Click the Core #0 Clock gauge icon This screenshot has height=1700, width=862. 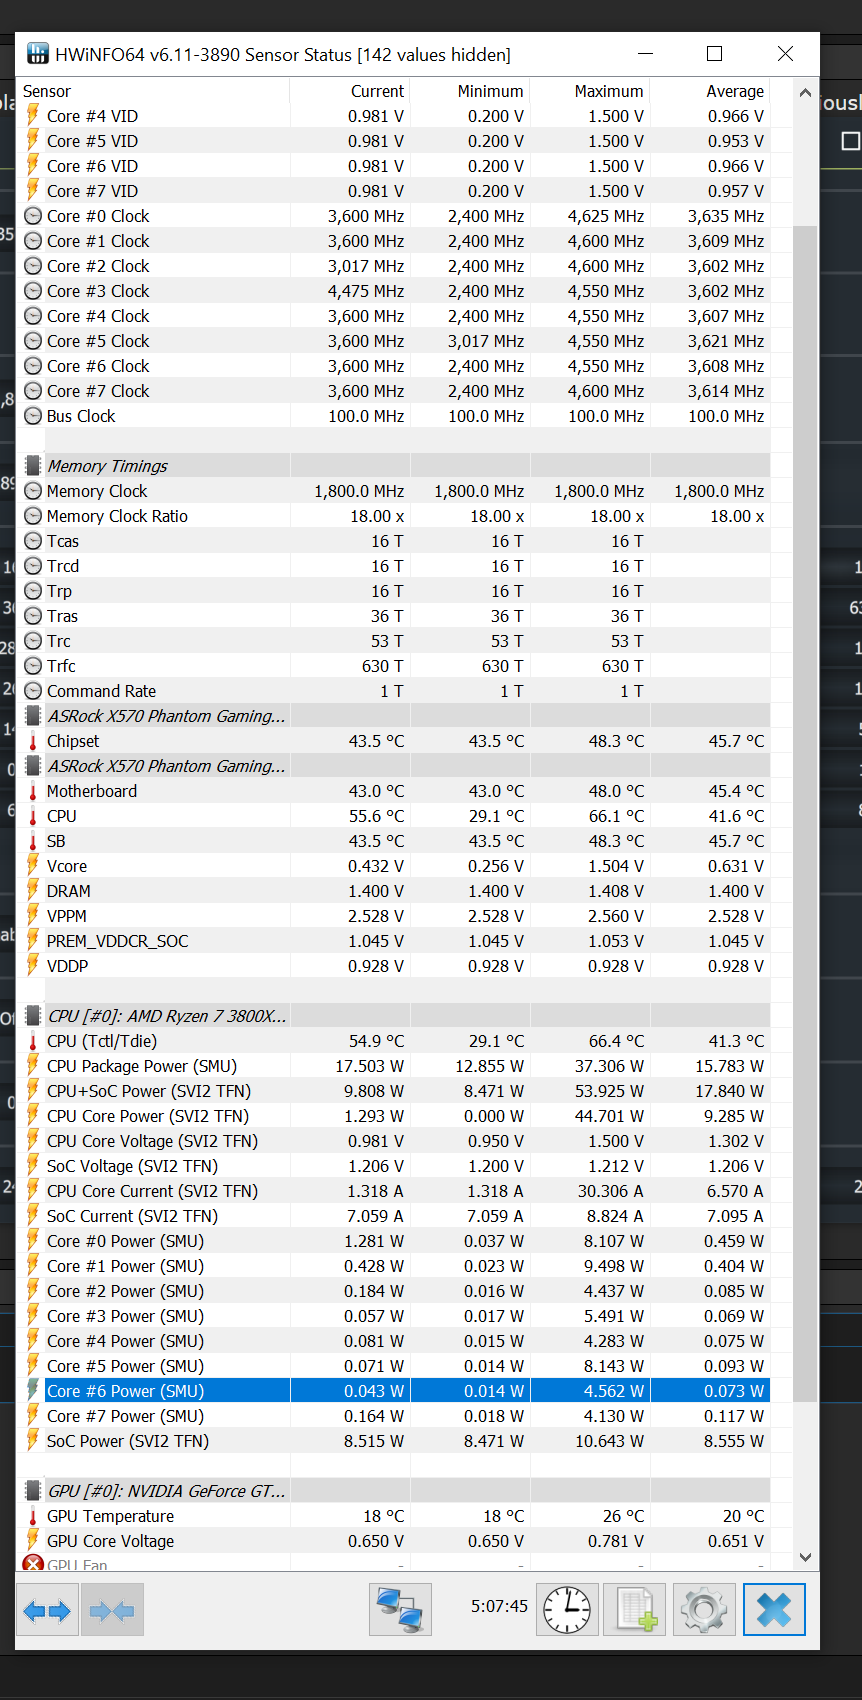tap(33, 216)
